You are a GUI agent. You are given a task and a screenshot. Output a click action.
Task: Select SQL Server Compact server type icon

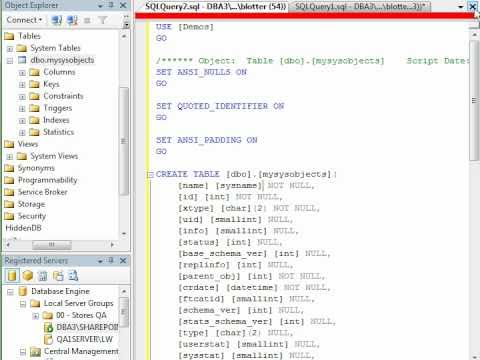coord(58,276)
